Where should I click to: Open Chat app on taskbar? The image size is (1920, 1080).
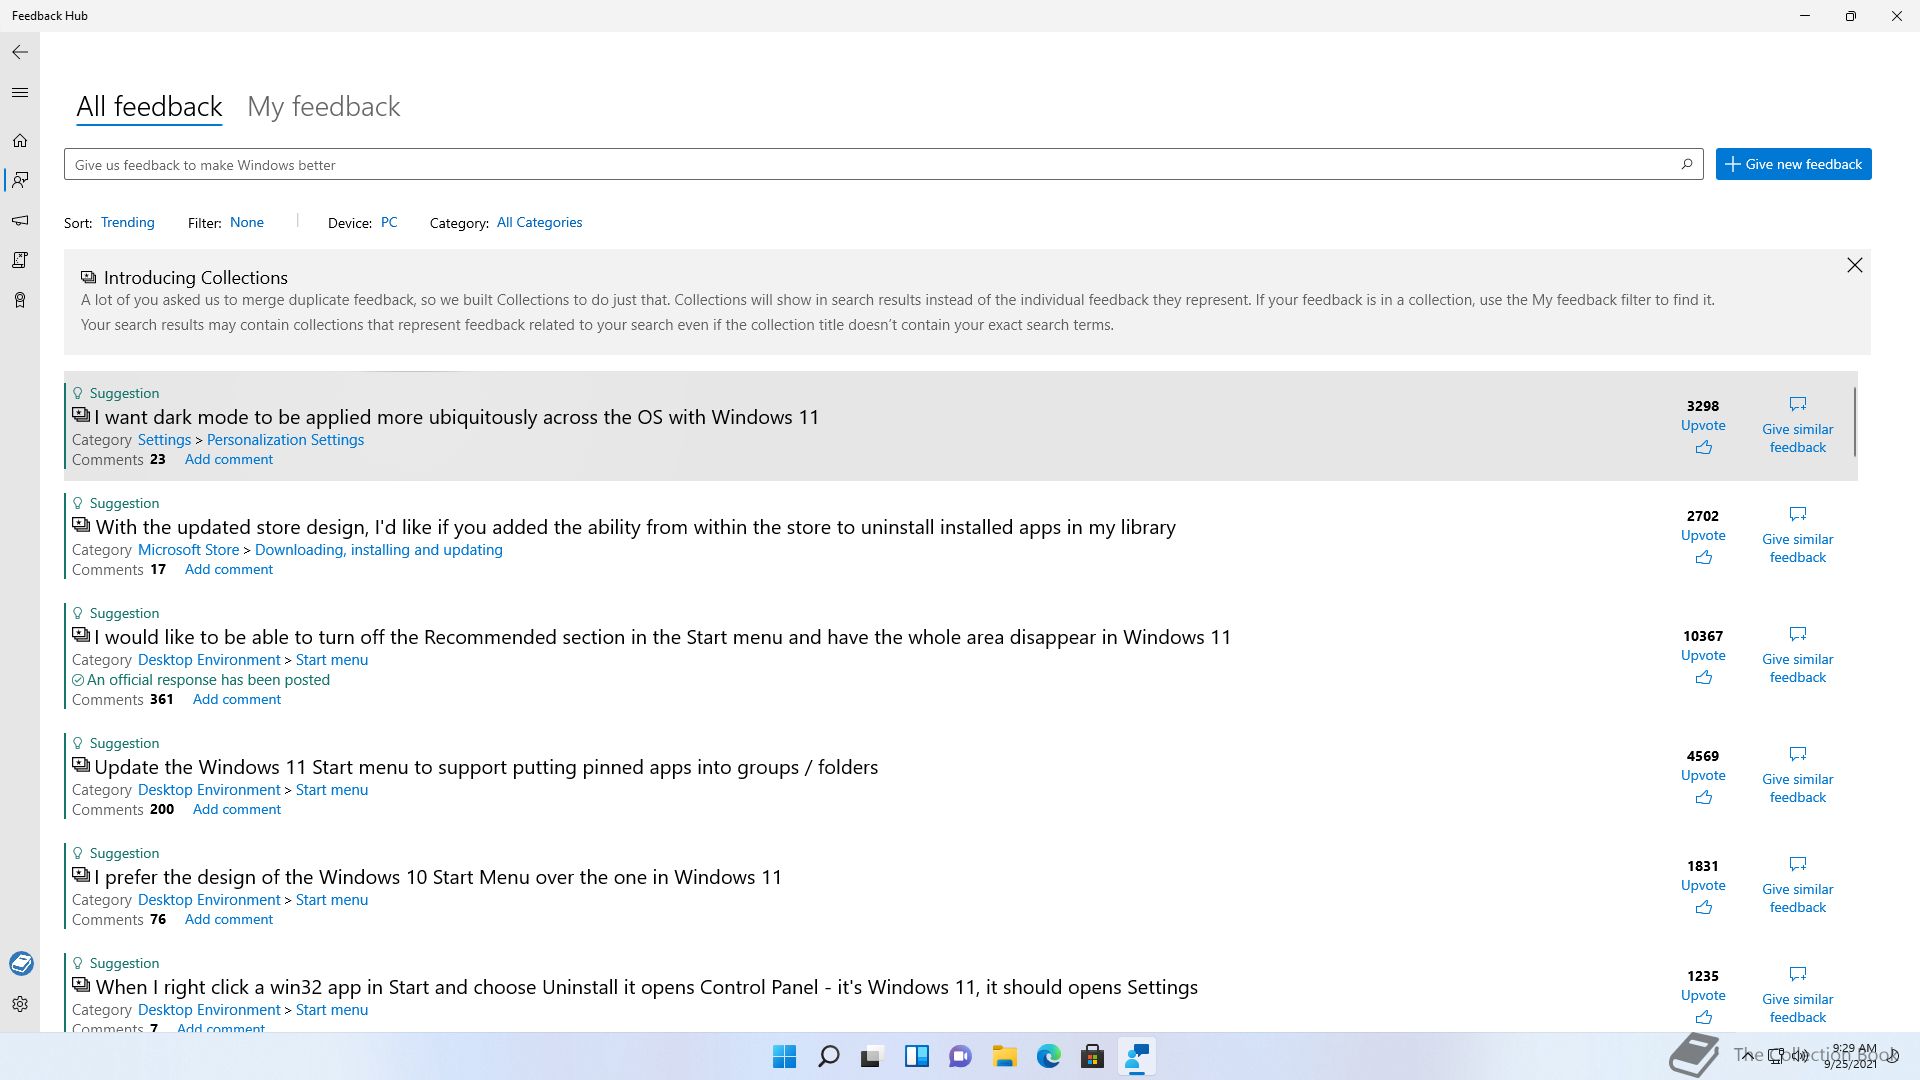[x=960, y=1056]
